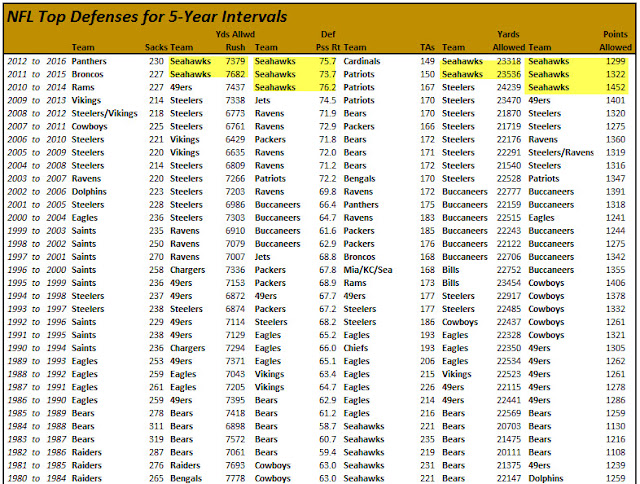Click pass rating value 64.7 in 2000-2004 row
Image resolution: width=640 pixels, height=484 pixels.
click(327, 218)
